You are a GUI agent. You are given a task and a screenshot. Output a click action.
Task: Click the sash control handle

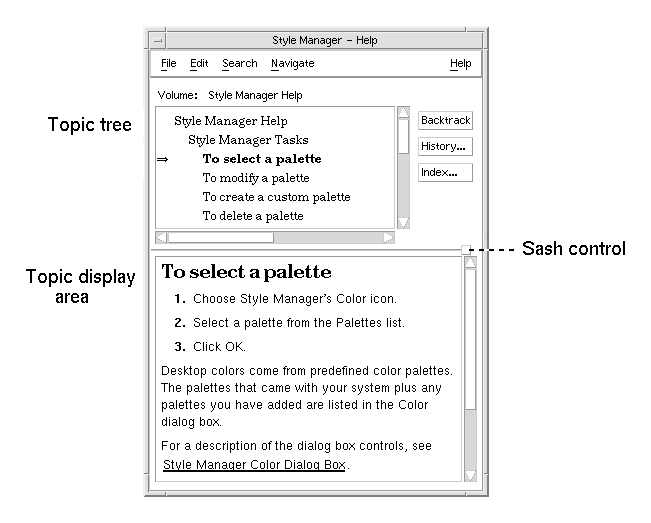click(466, 249)
